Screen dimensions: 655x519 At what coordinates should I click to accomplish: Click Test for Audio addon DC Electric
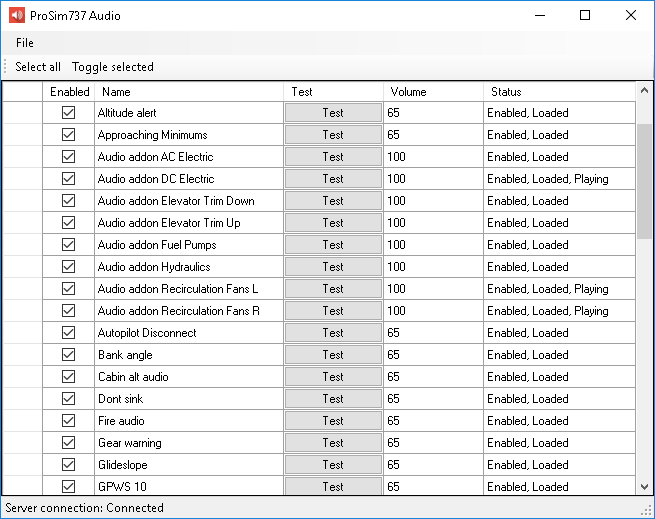333,178
